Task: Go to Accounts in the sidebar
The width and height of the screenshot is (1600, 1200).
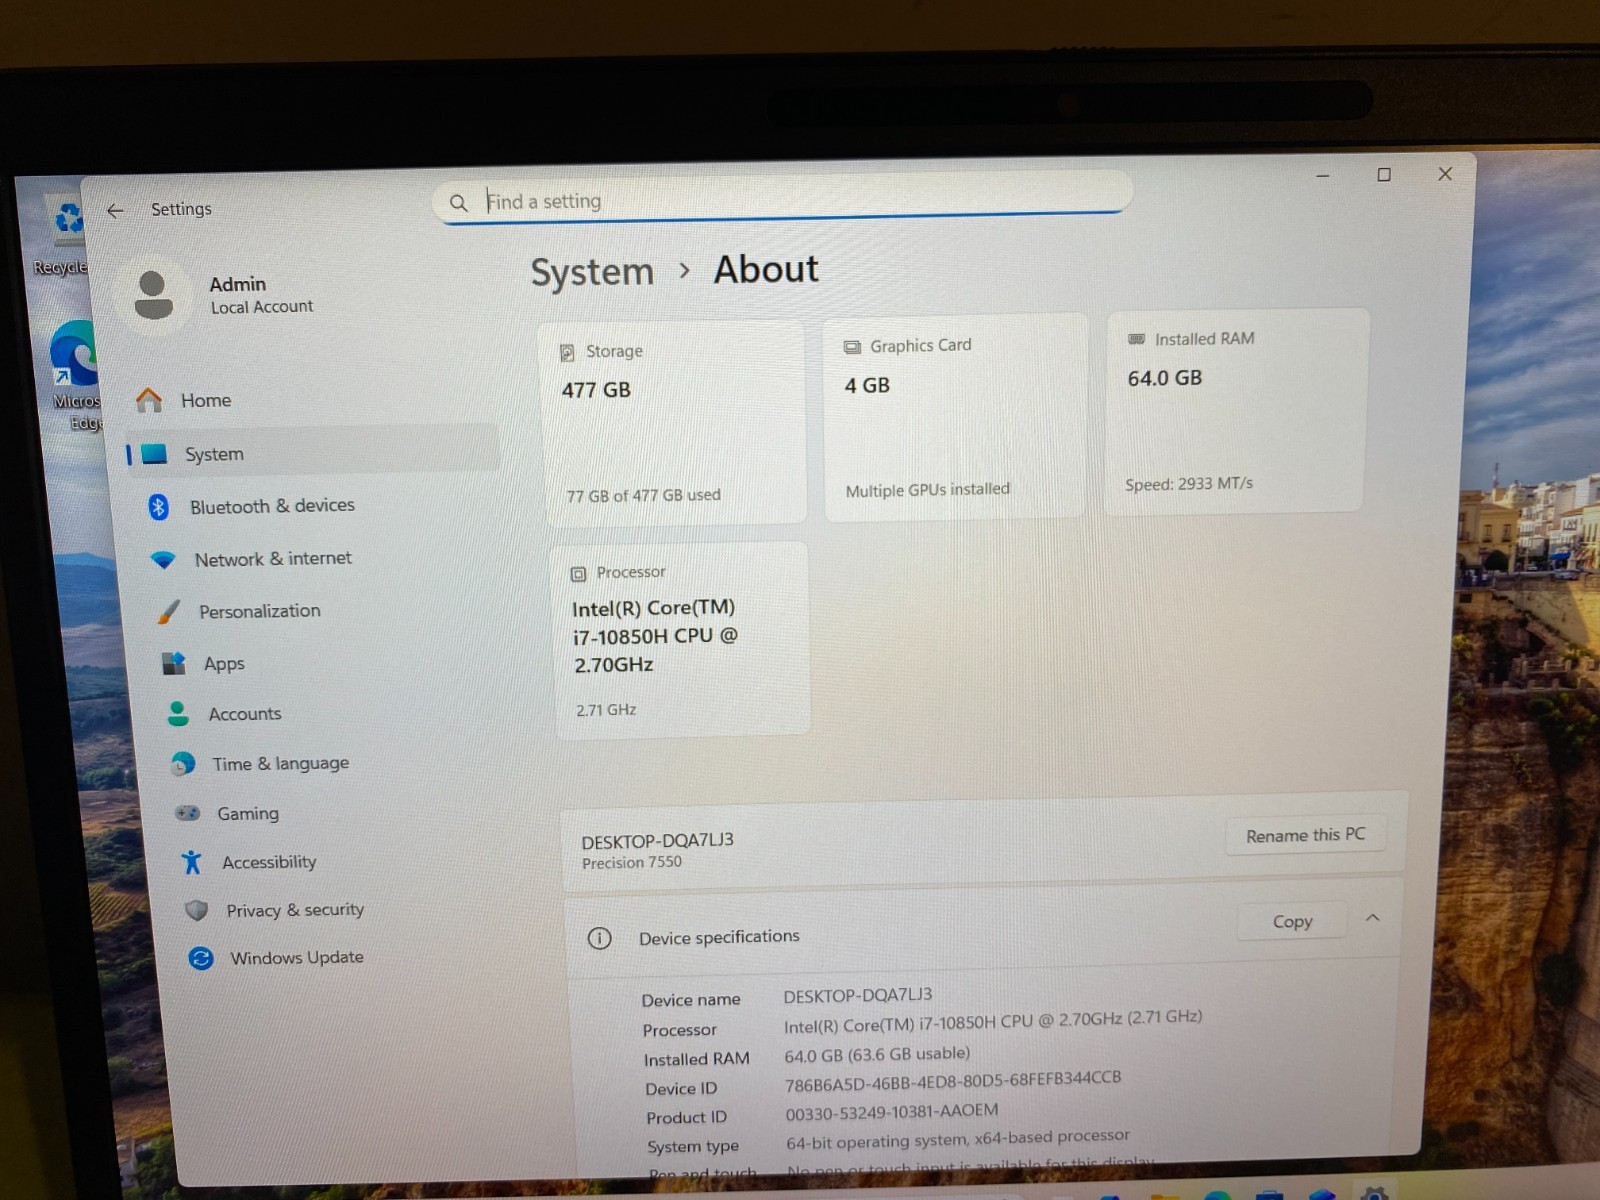Action: [x=245, y=714]
